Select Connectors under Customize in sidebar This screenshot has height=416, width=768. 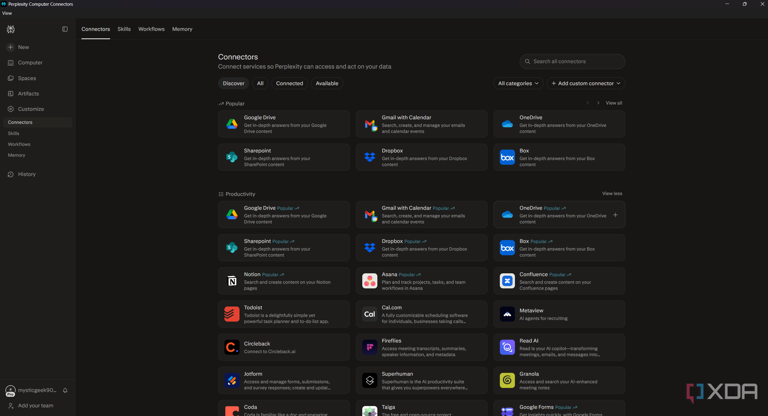[37, 122]
